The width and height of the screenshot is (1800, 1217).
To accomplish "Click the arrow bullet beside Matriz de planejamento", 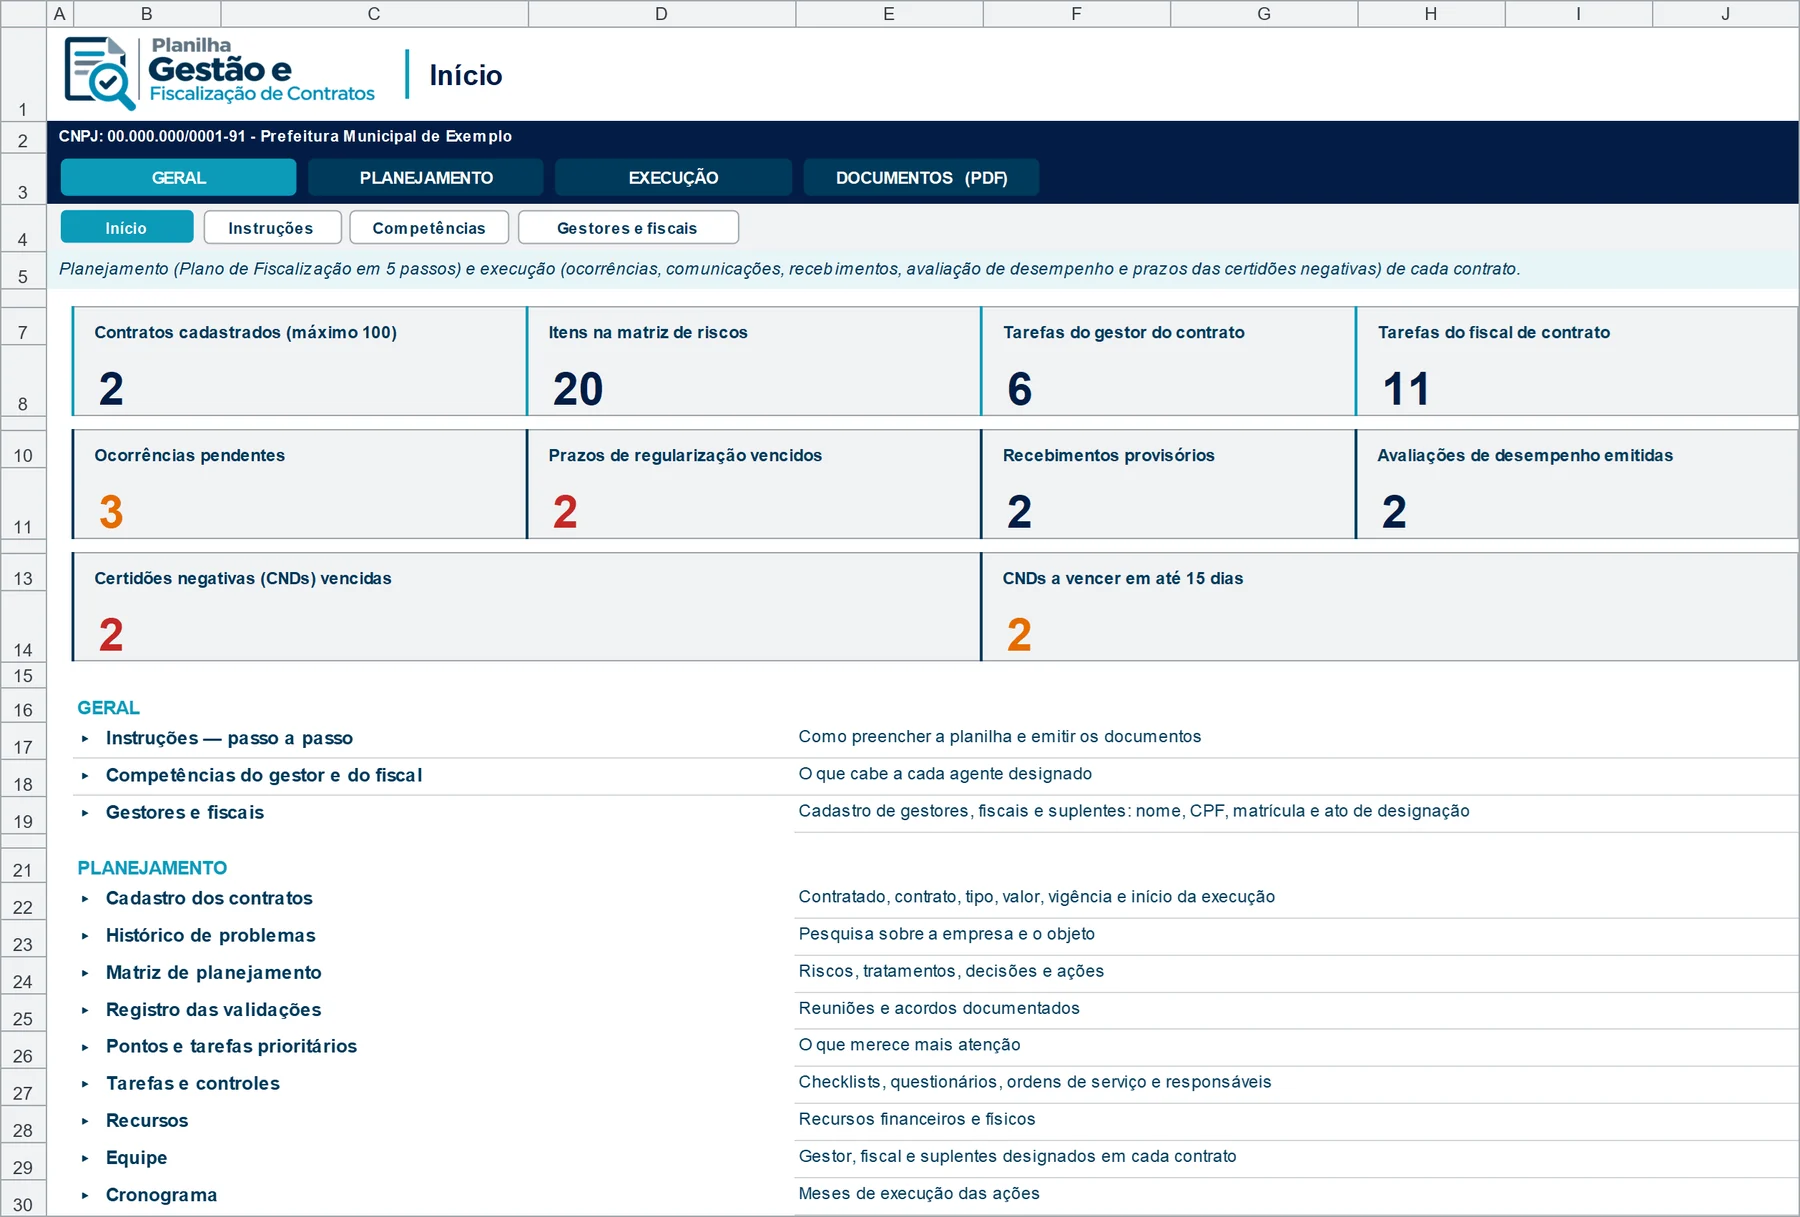I will pos(85,973).
